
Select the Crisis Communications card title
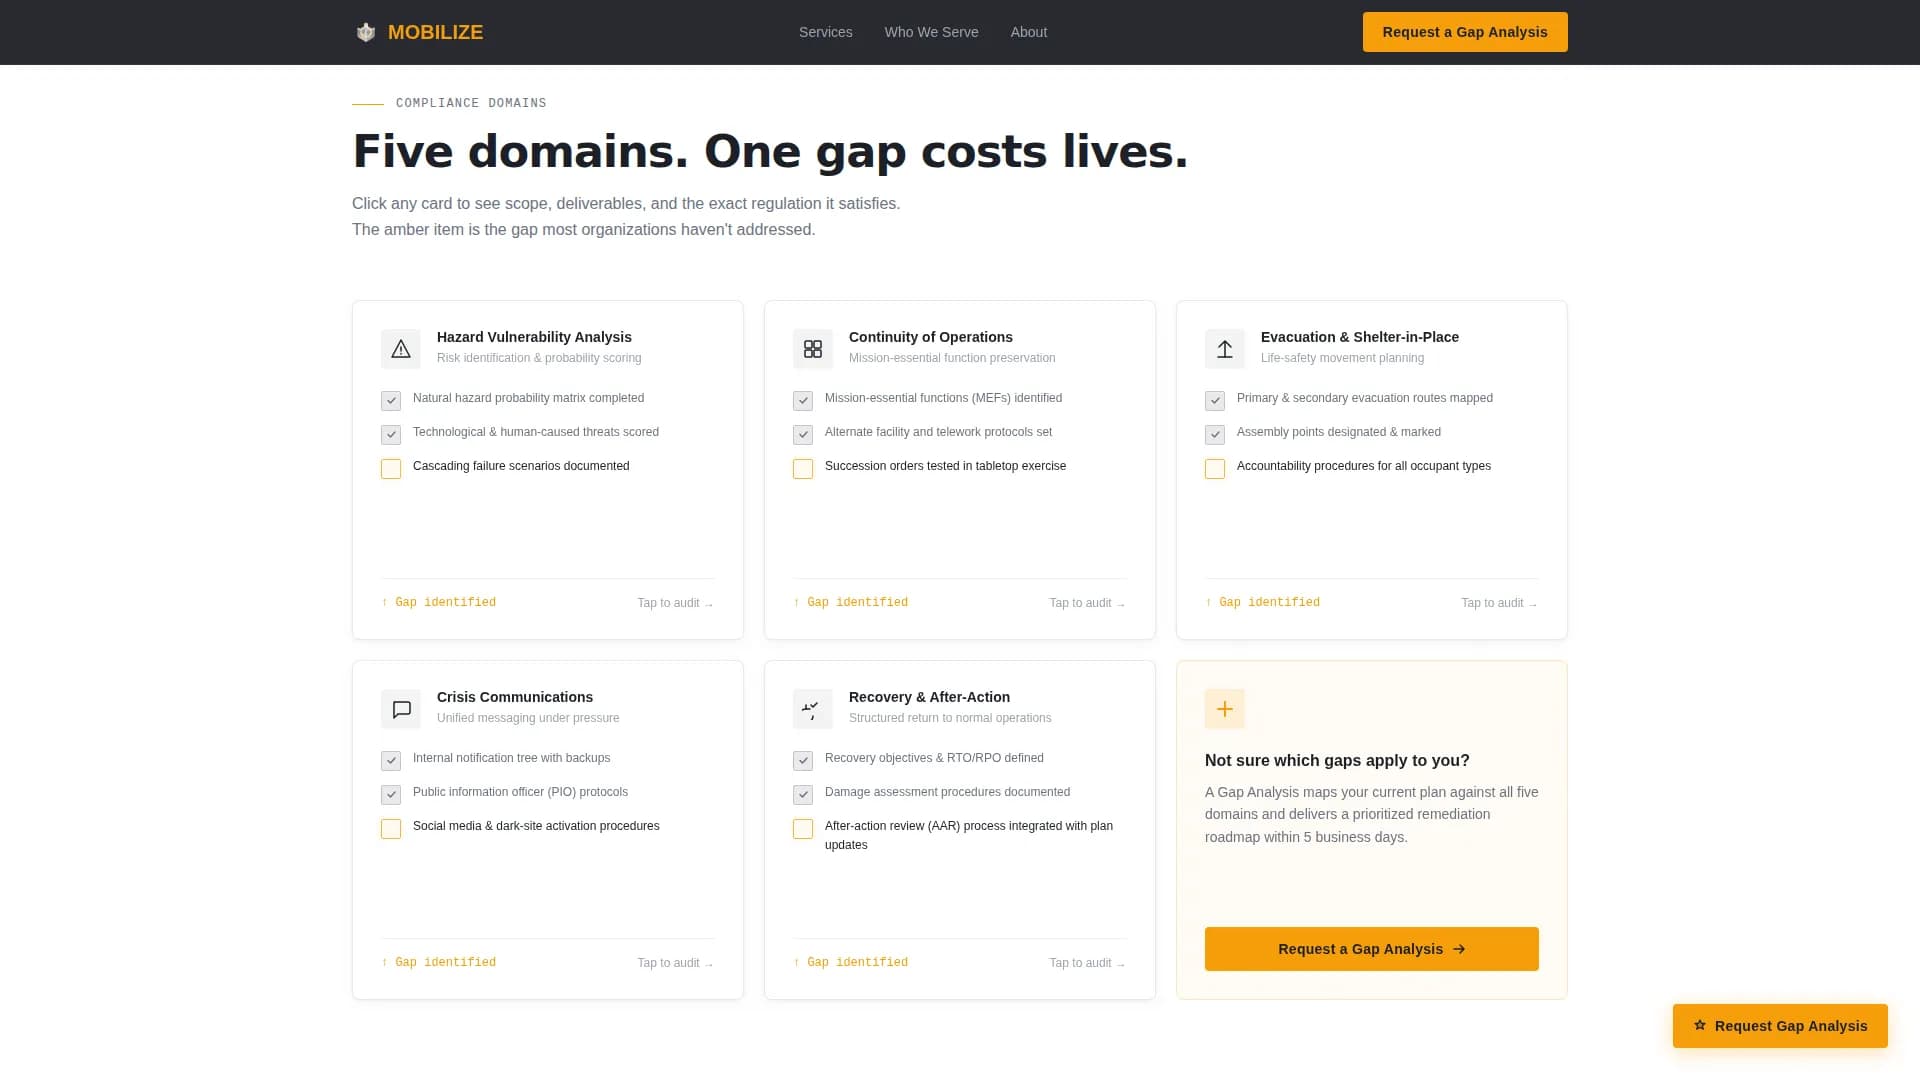click(514, 697)
